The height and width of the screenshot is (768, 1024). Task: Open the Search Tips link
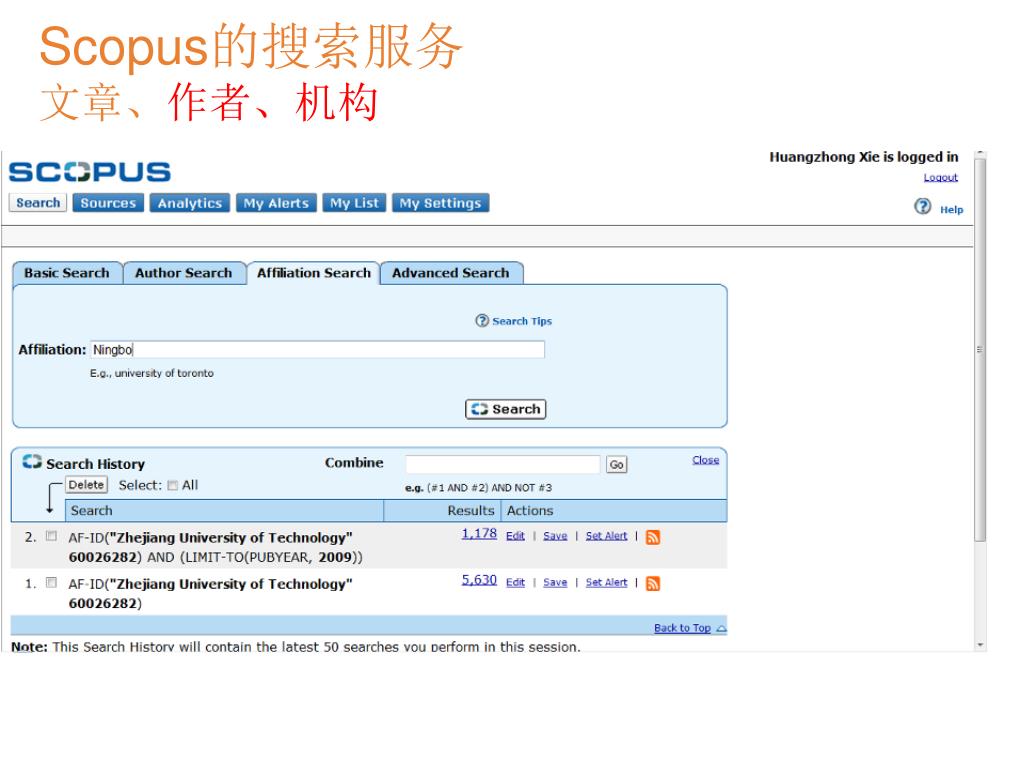click(x=522, y=321)
